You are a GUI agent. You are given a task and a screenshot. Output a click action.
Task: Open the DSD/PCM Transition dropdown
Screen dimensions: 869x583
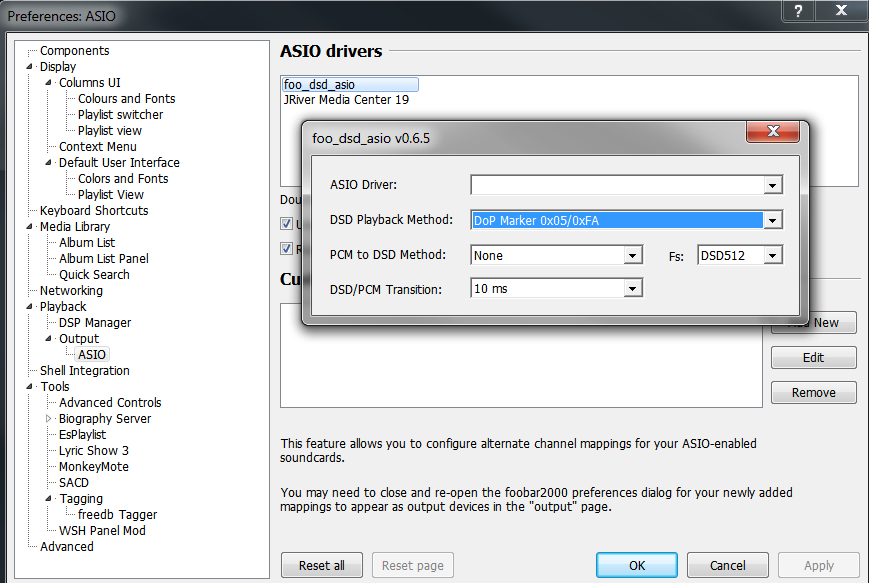(x=632, y=288)
